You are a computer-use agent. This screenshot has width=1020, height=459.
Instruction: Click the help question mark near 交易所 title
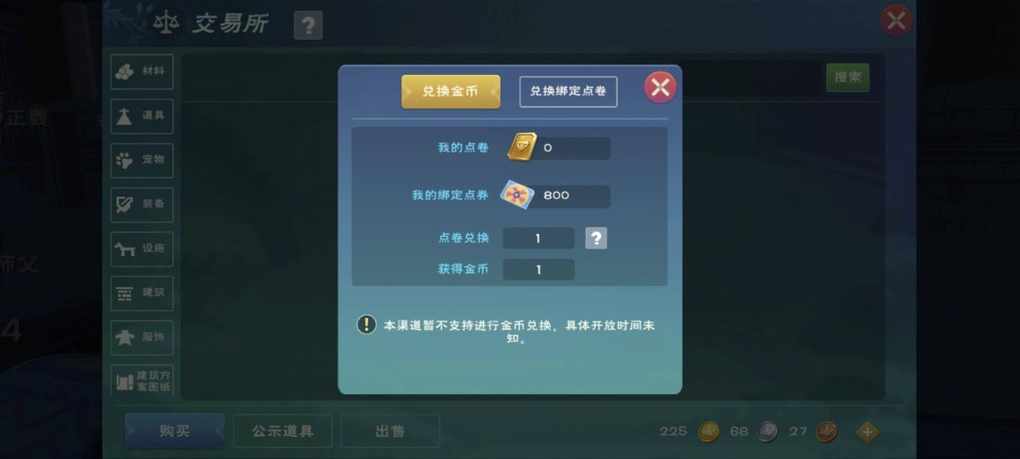[308, 25]
